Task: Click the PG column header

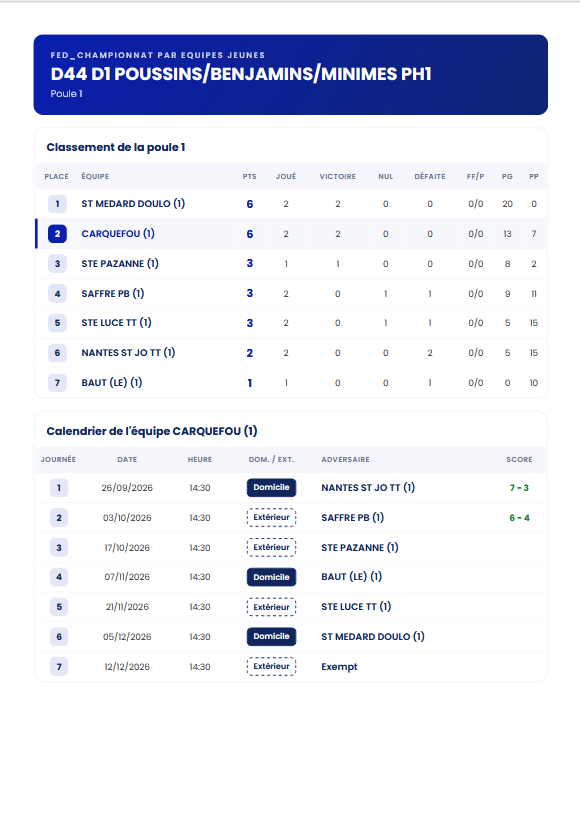Action: 507,176
